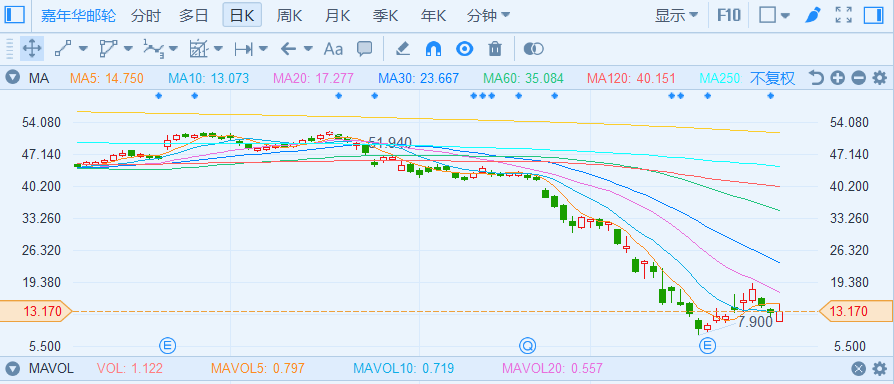Toggle the magnet snap mode
The image size is (894, 384).
point(434,49)
